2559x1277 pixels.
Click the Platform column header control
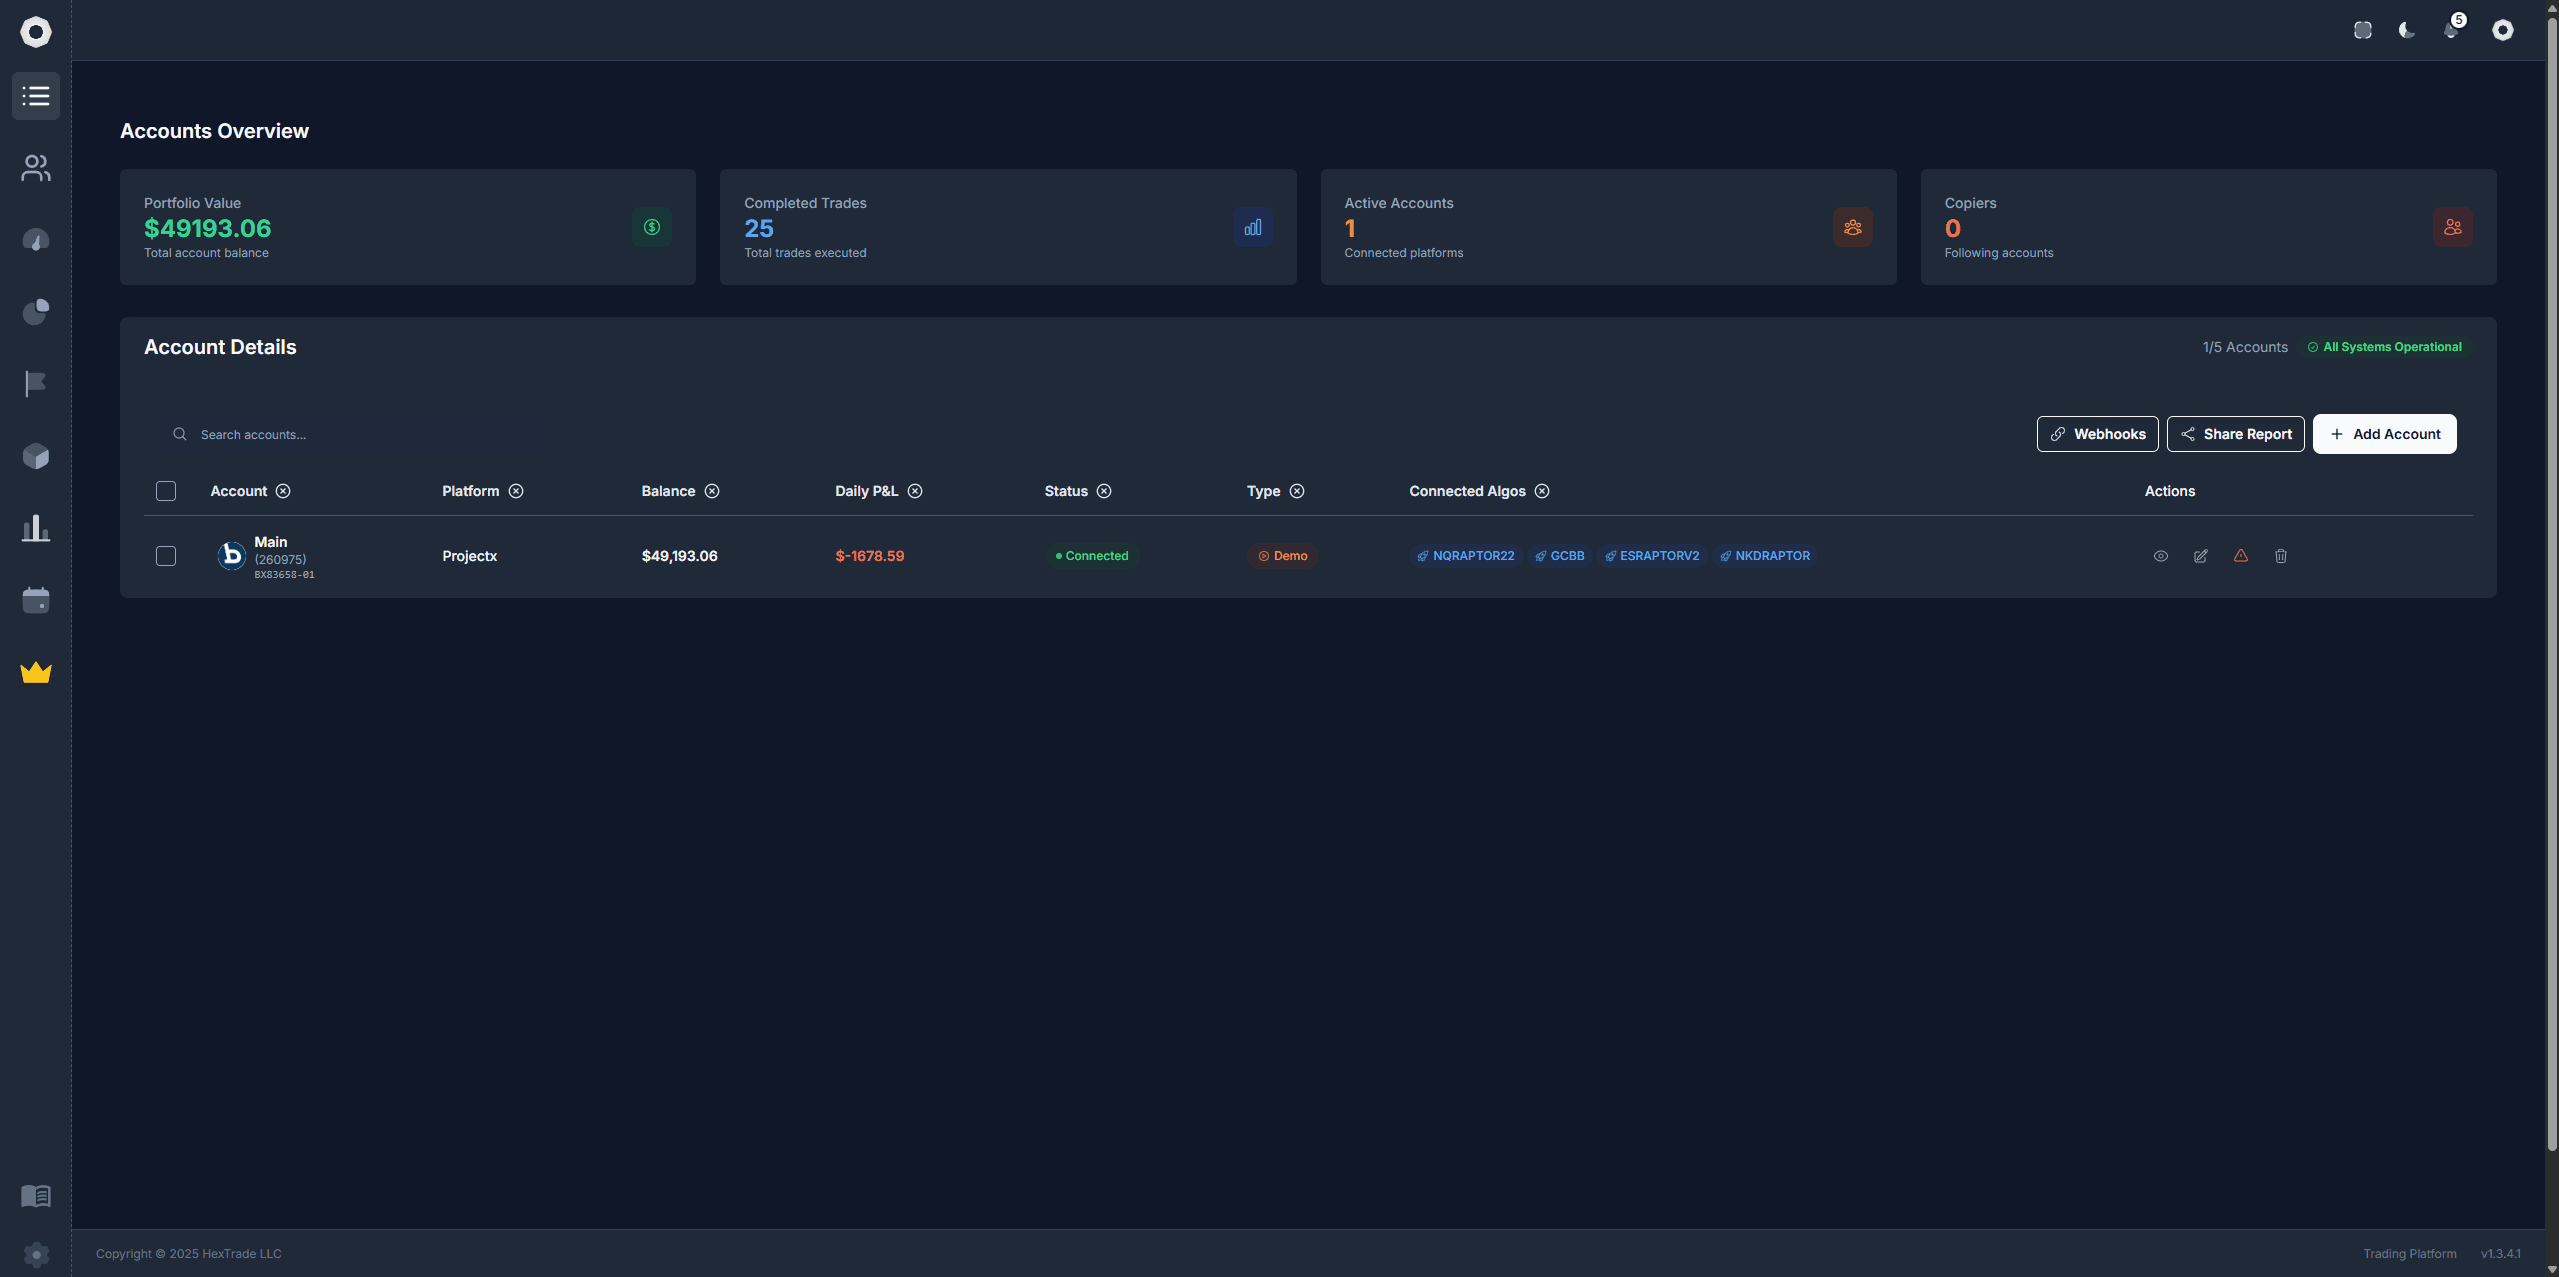tap(515, 491)
